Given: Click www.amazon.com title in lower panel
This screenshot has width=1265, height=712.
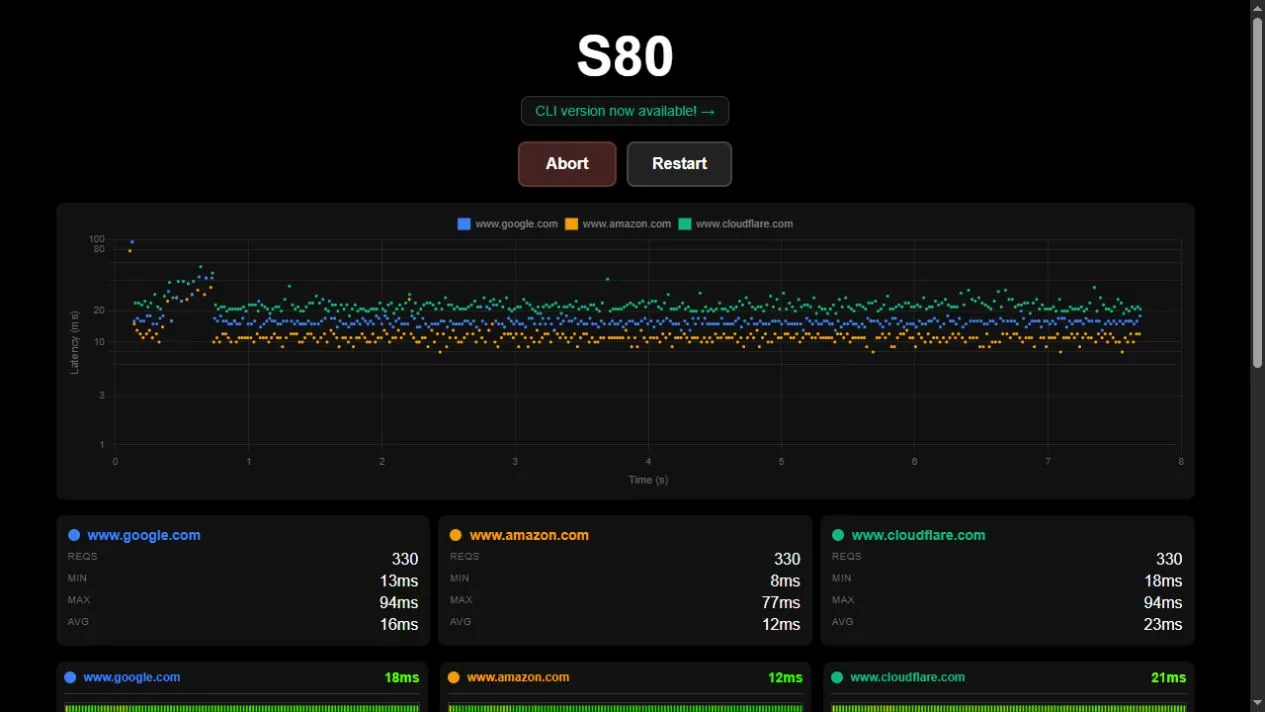Looking at the screenshot, I should [x=518, y=677].
